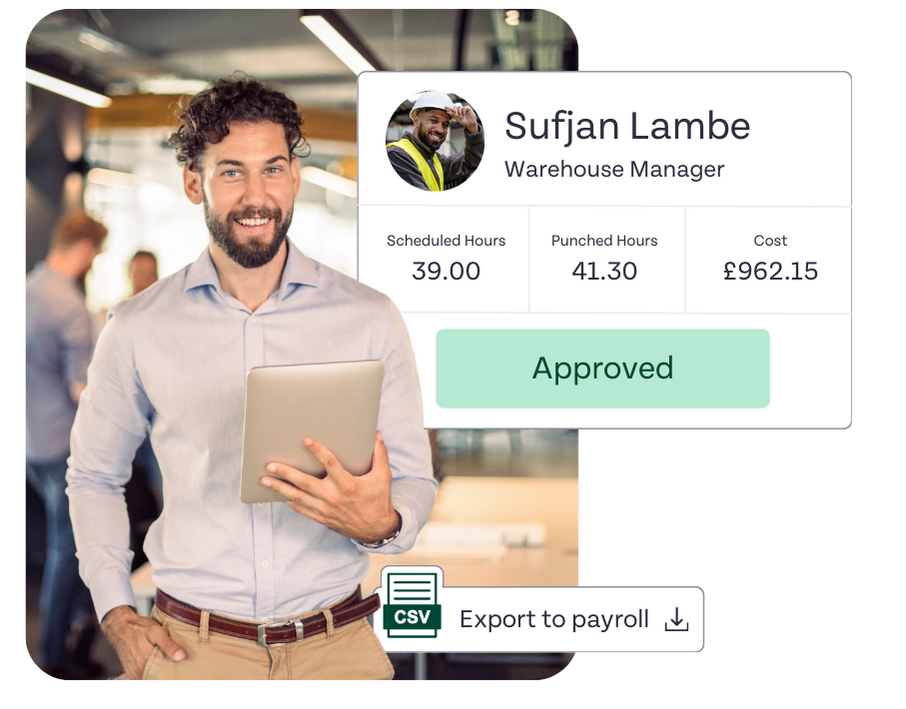Image resolution: width=906 pixels, height=709 pixels.
Task: Click the Sufjan Lambe name heading
Action: (x=627, y=126)
